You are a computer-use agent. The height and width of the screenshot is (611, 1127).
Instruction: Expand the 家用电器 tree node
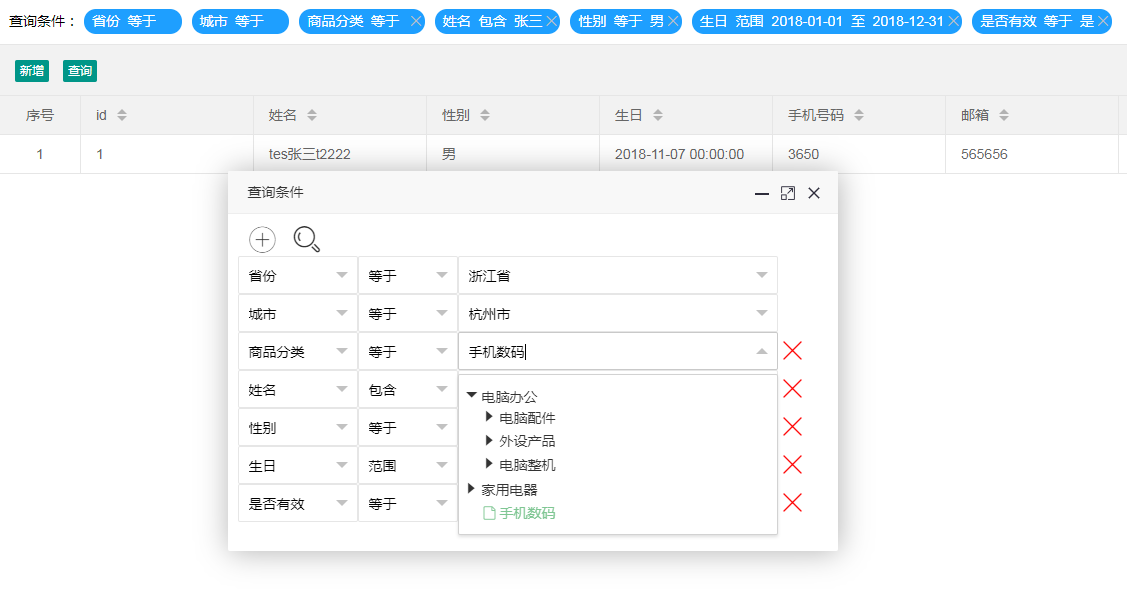click(472, 489)
